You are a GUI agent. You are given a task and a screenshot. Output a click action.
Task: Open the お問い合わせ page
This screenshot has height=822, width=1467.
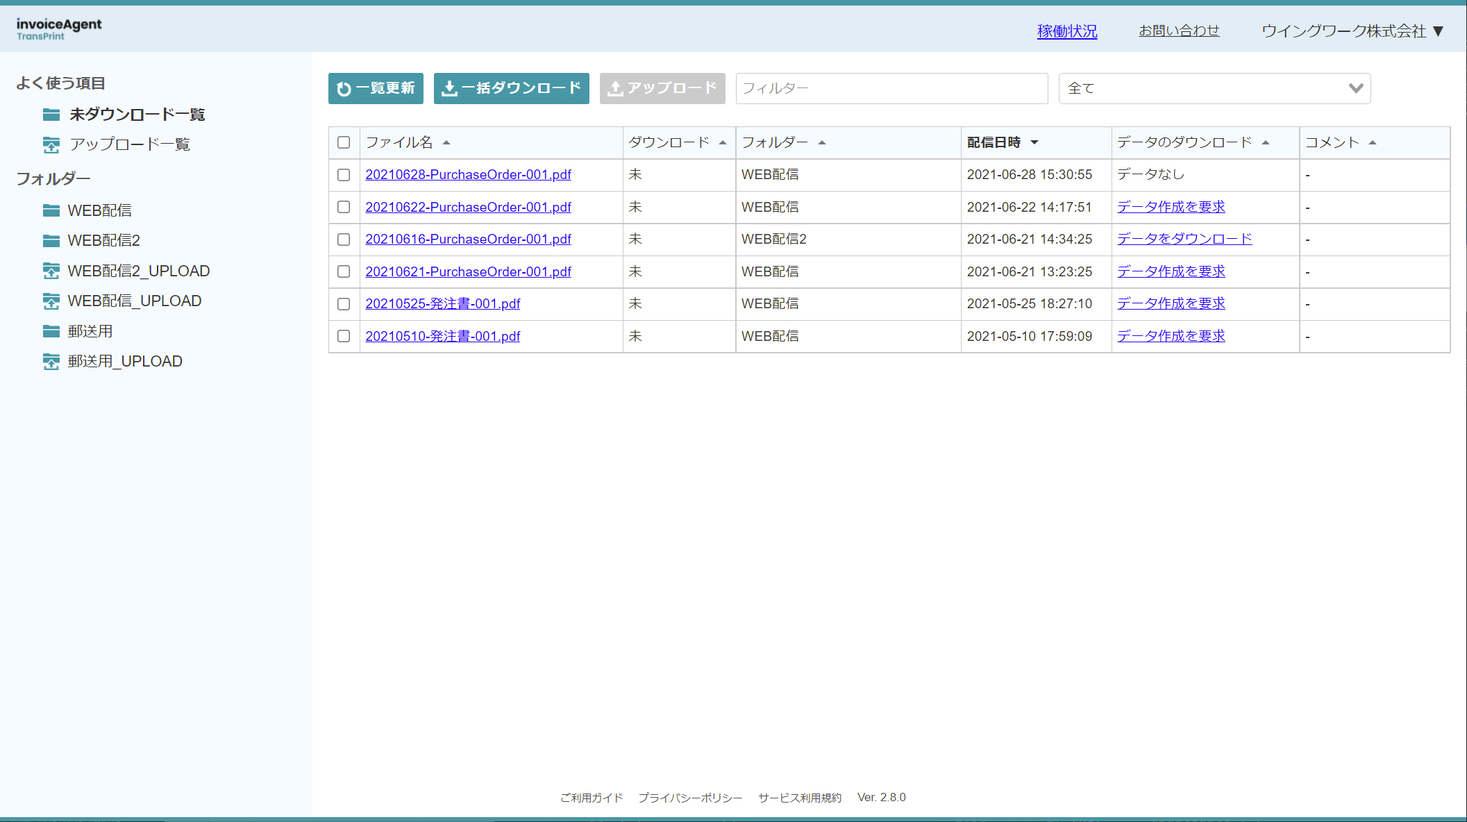[1180, 30]
